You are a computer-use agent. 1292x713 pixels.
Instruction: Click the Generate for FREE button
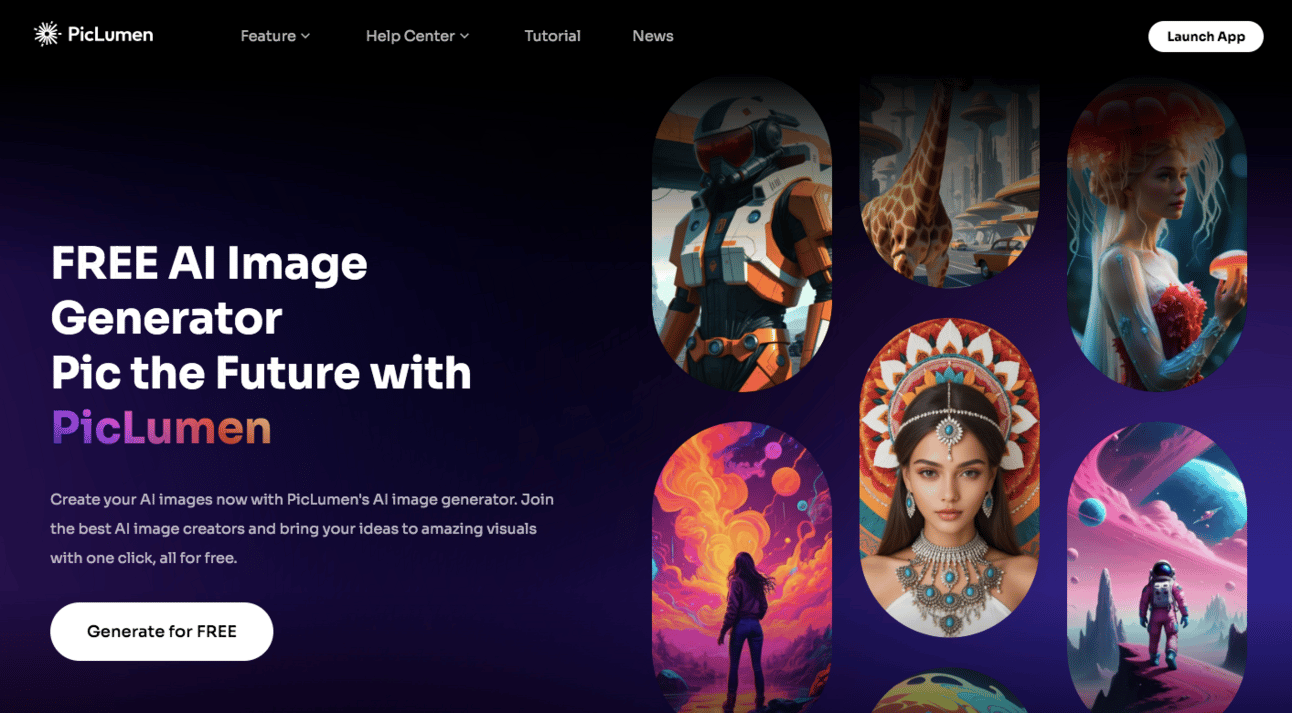click(x=162, y=631)
